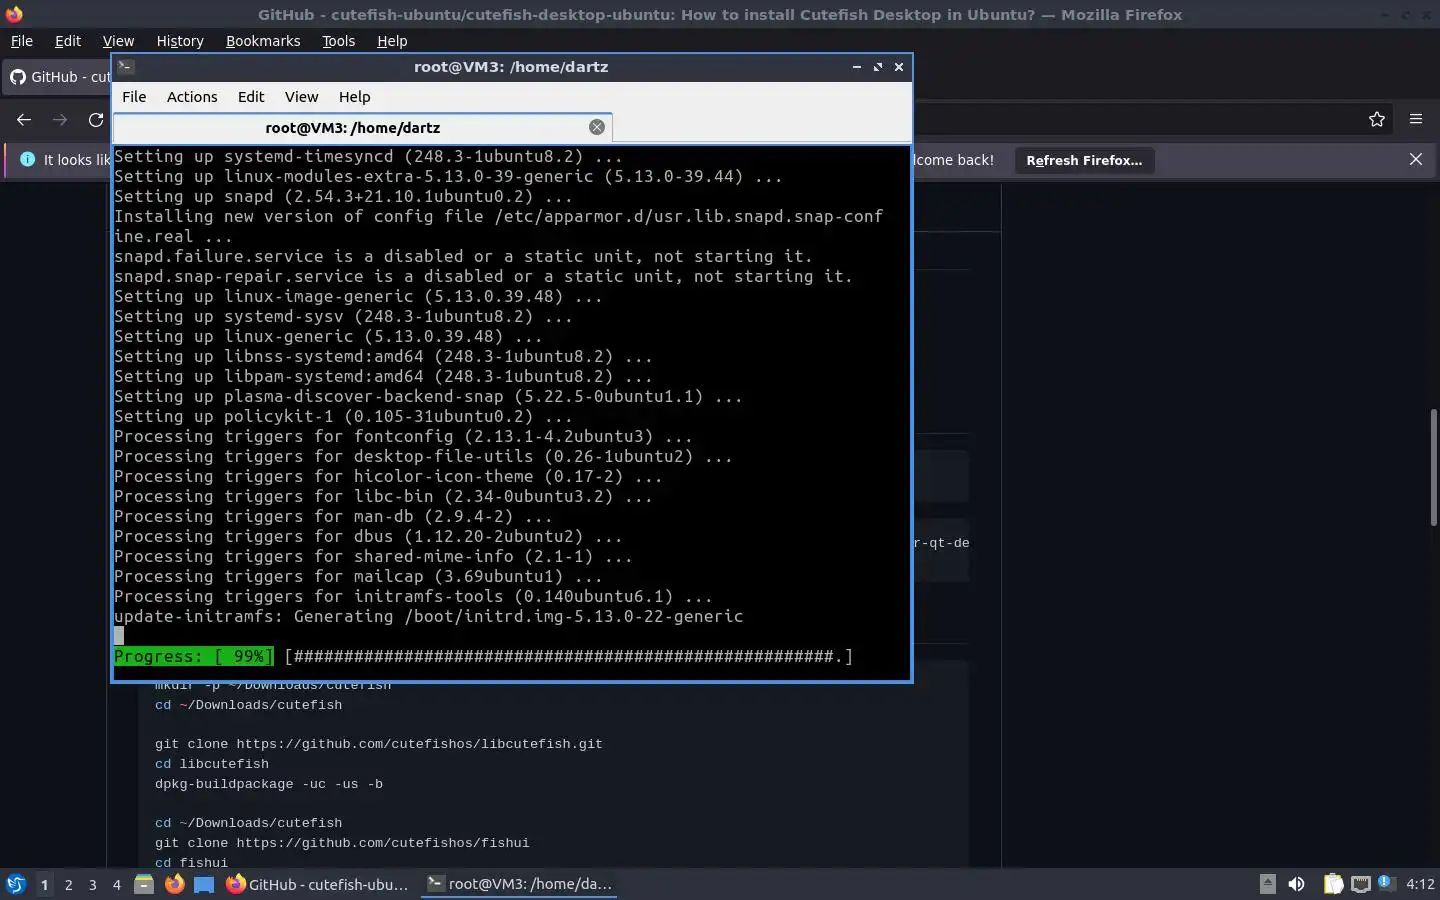Open the Firefox hamburger application menu
The width and height of the screenshot is (1440, 900).
tap(1416, 119)
